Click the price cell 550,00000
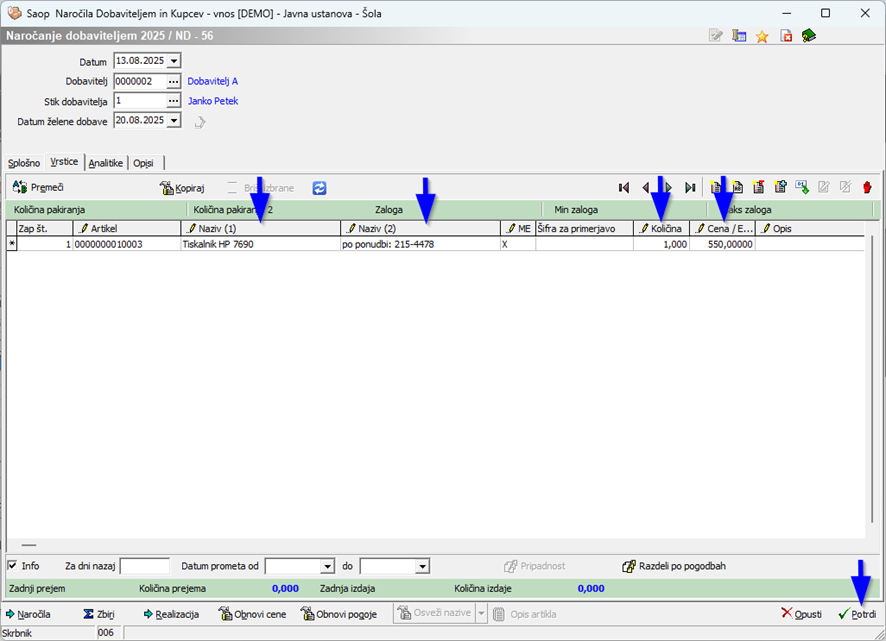Image resolution: width=886 pixels, height=641 pixels. point(723,244)
